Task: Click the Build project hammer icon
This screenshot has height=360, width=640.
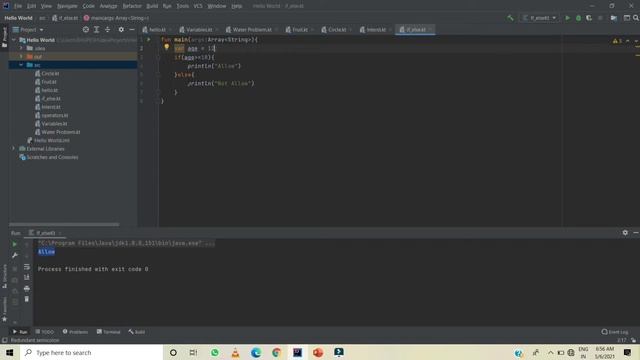Action: (x=510, y=18)
